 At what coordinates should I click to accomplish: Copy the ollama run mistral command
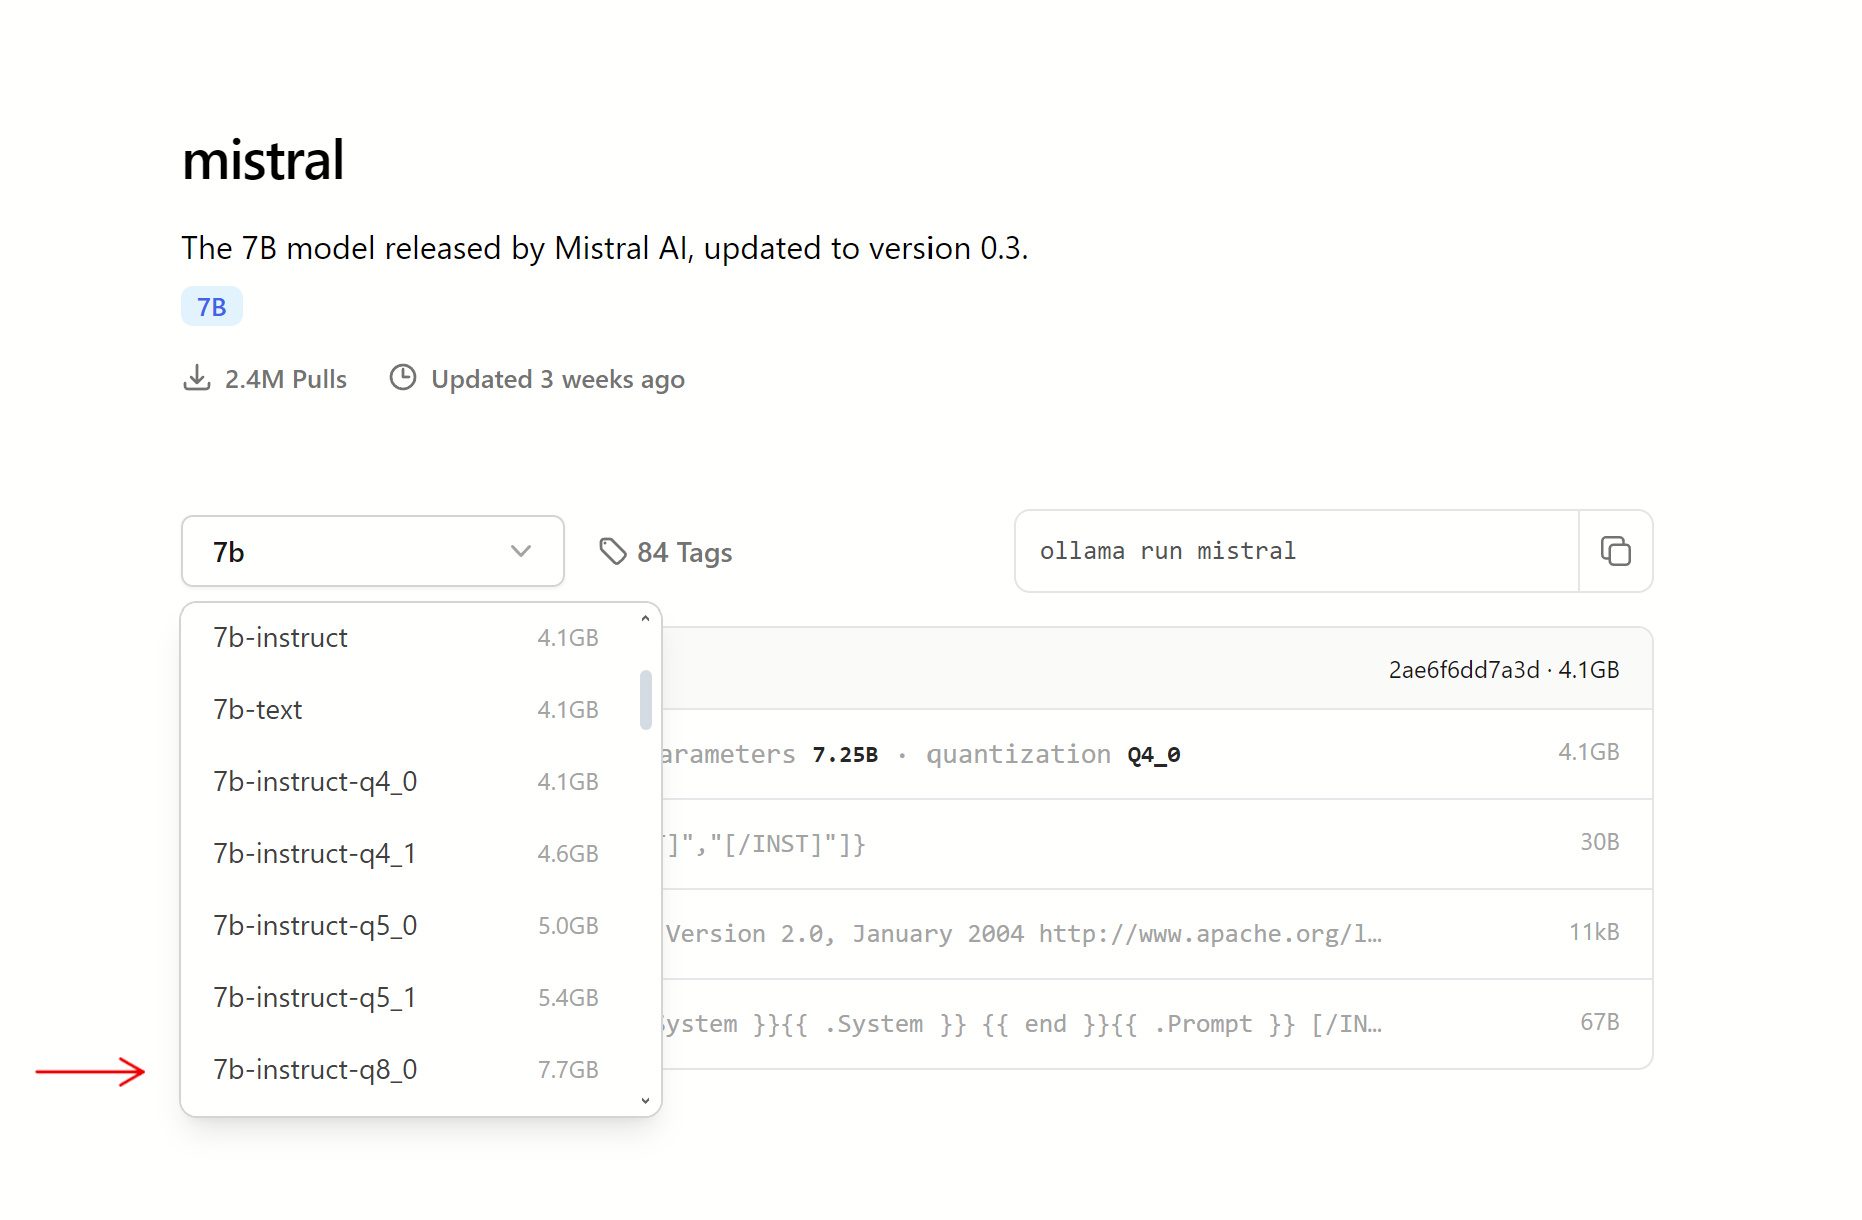[x=1615, y=551]
